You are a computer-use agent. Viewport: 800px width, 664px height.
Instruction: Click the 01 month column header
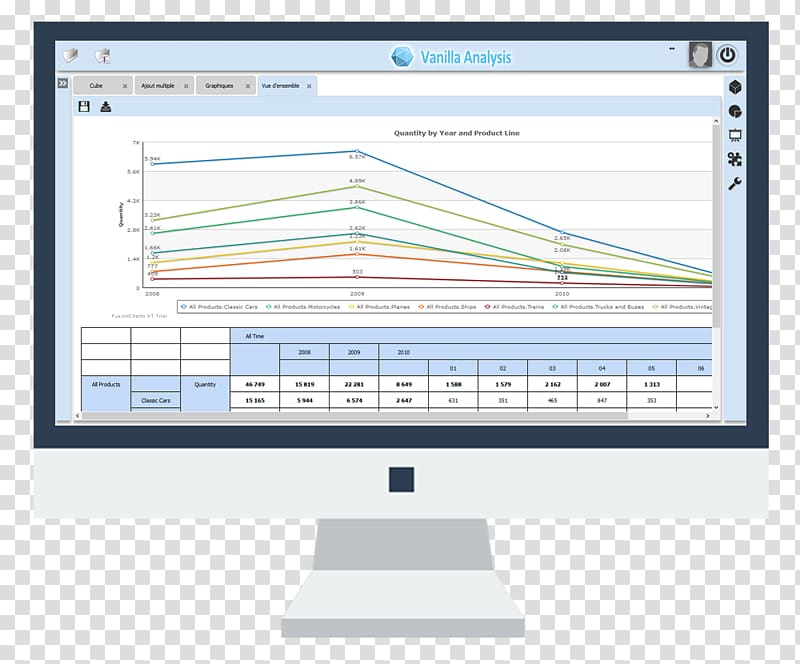click(453, 368)
